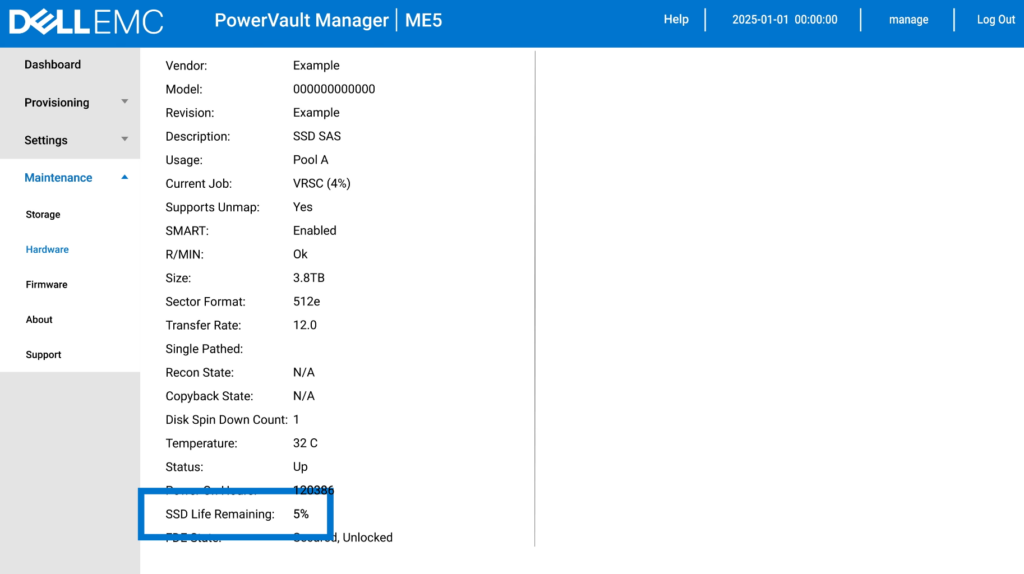Click the system date and time
This screenshot has height=574, width=1024.
coord(784,20)
